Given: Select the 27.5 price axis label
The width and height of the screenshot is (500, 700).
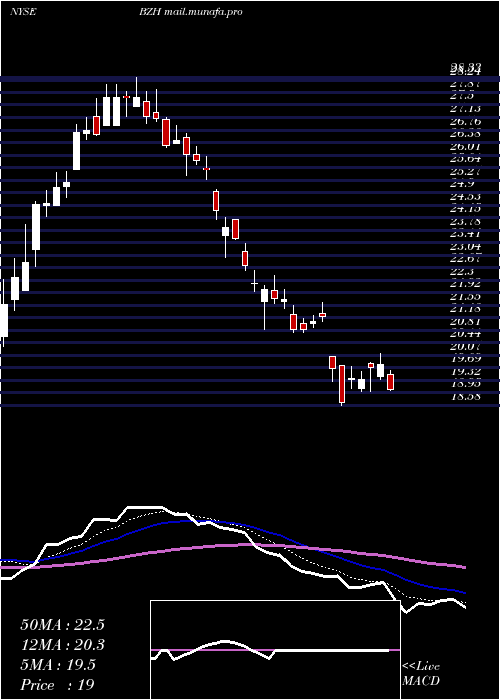Looking at the screenshot, I should 462,96.
